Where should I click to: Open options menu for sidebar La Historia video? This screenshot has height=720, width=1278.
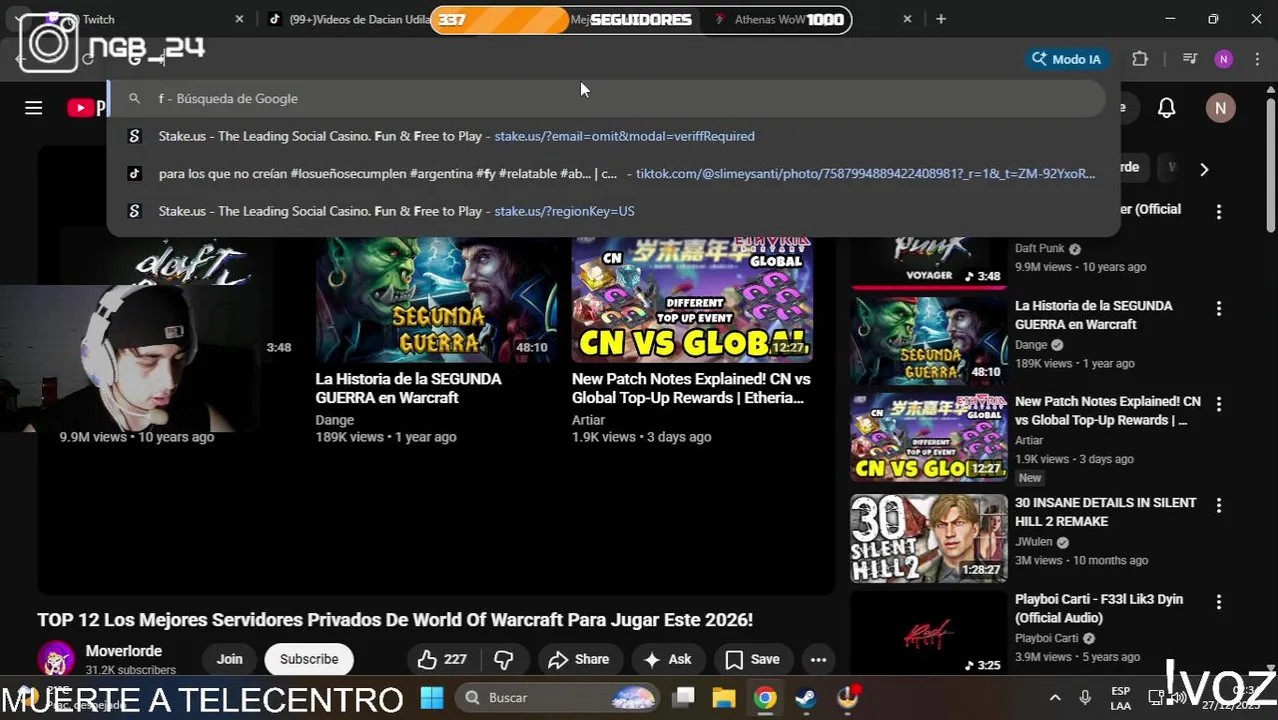1218,309
